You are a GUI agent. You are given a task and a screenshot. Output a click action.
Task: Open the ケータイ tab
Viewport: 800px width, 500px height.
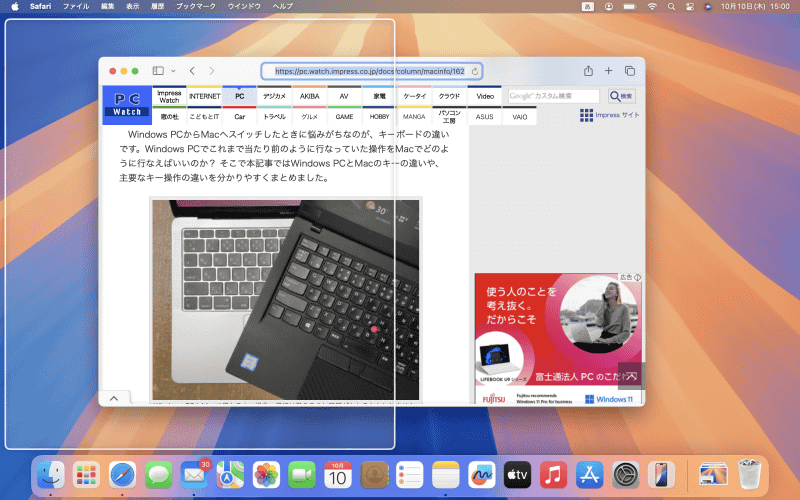(414, 96)
